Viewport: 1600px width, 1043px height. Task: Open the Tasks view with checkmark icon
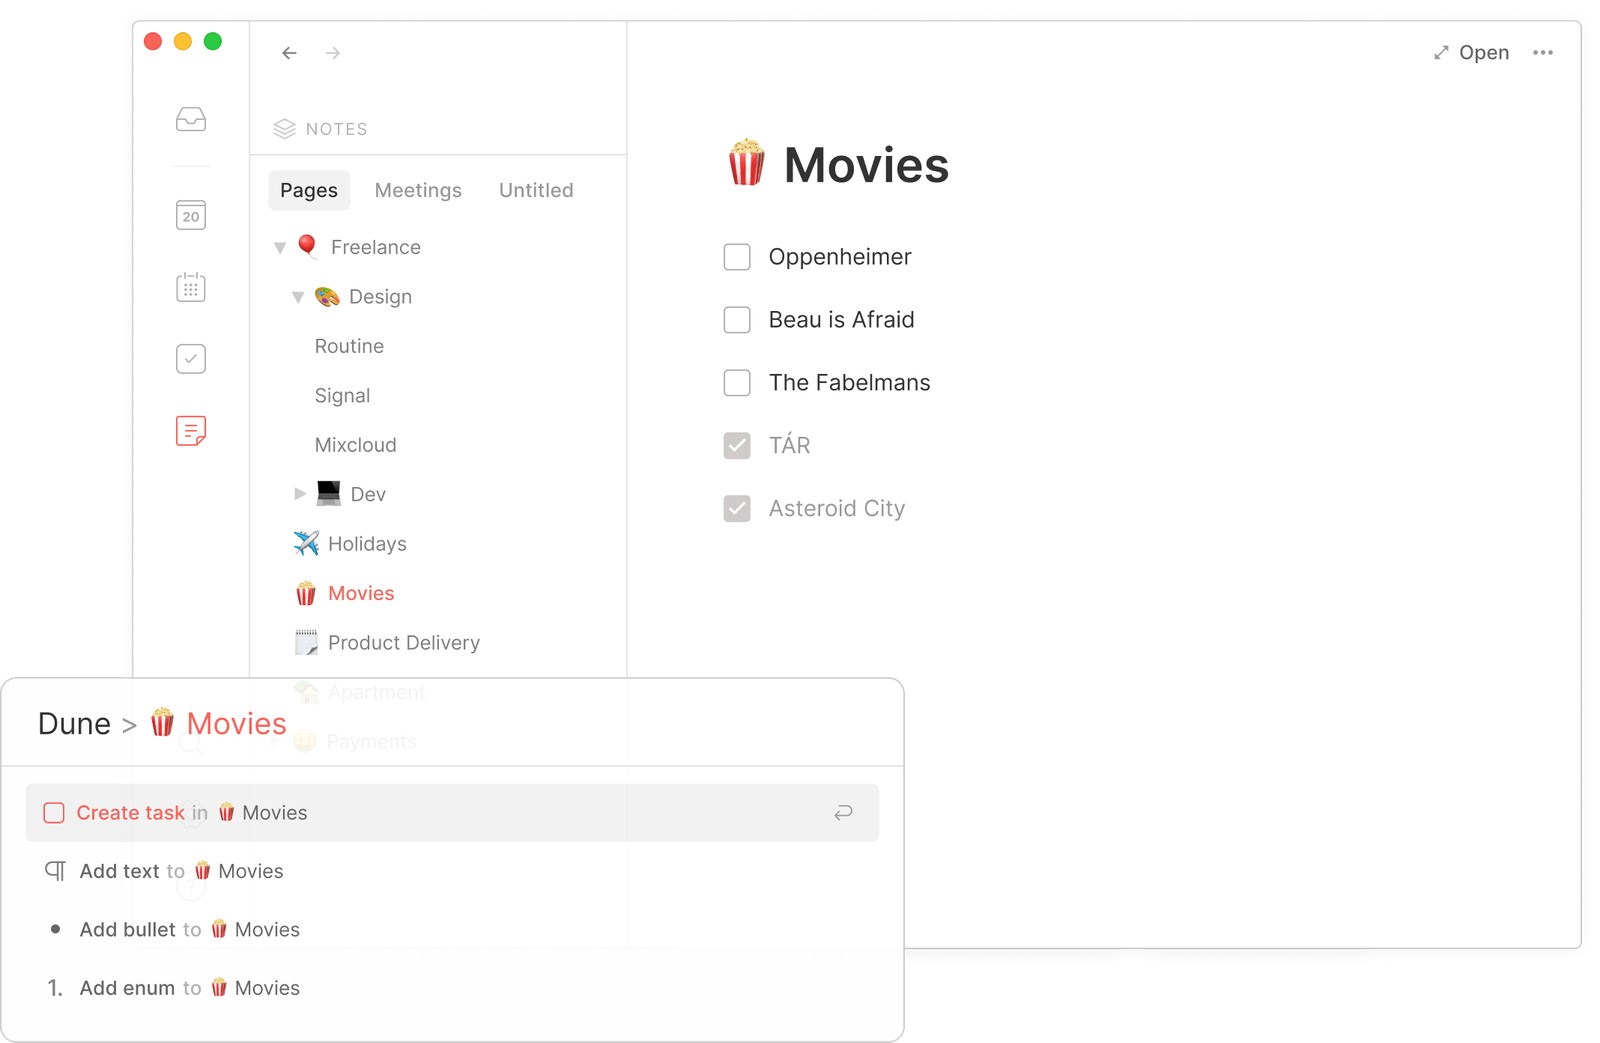(190, 358)
